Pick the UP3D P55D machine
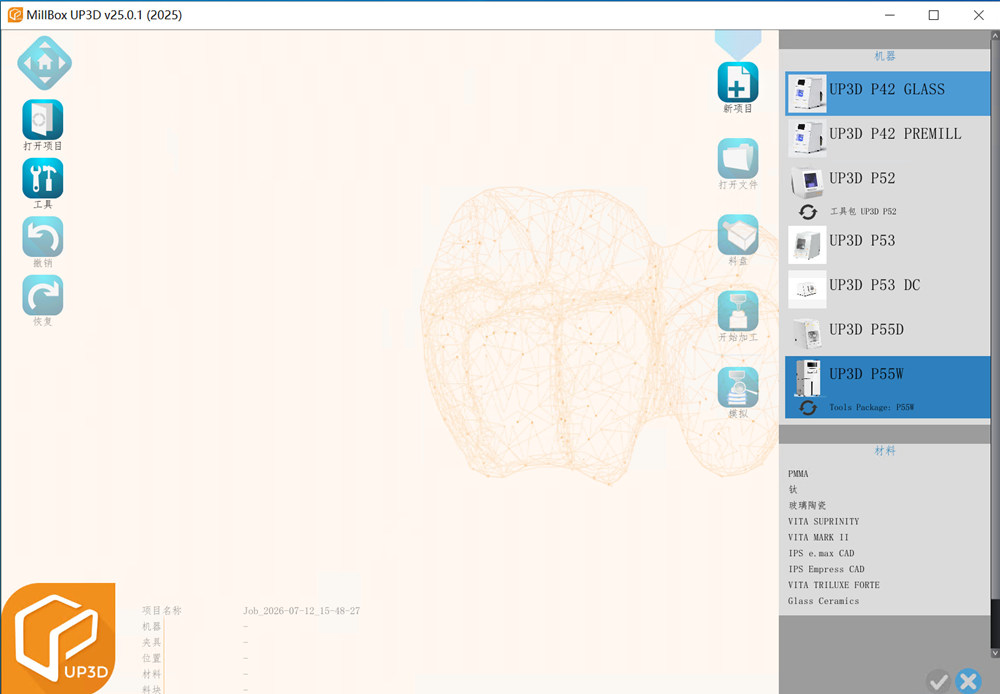This screenshot has height=694, width=1000. click(888, 334)
